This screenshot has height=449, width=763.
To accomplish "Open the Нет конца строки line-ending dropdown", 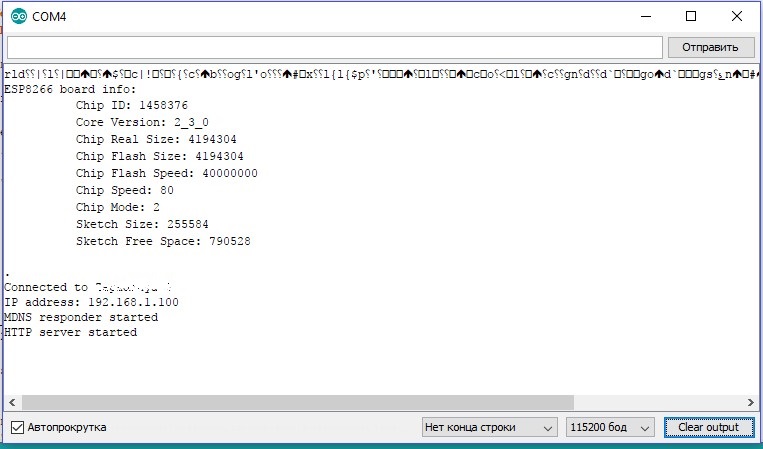I will pos(490,428).
